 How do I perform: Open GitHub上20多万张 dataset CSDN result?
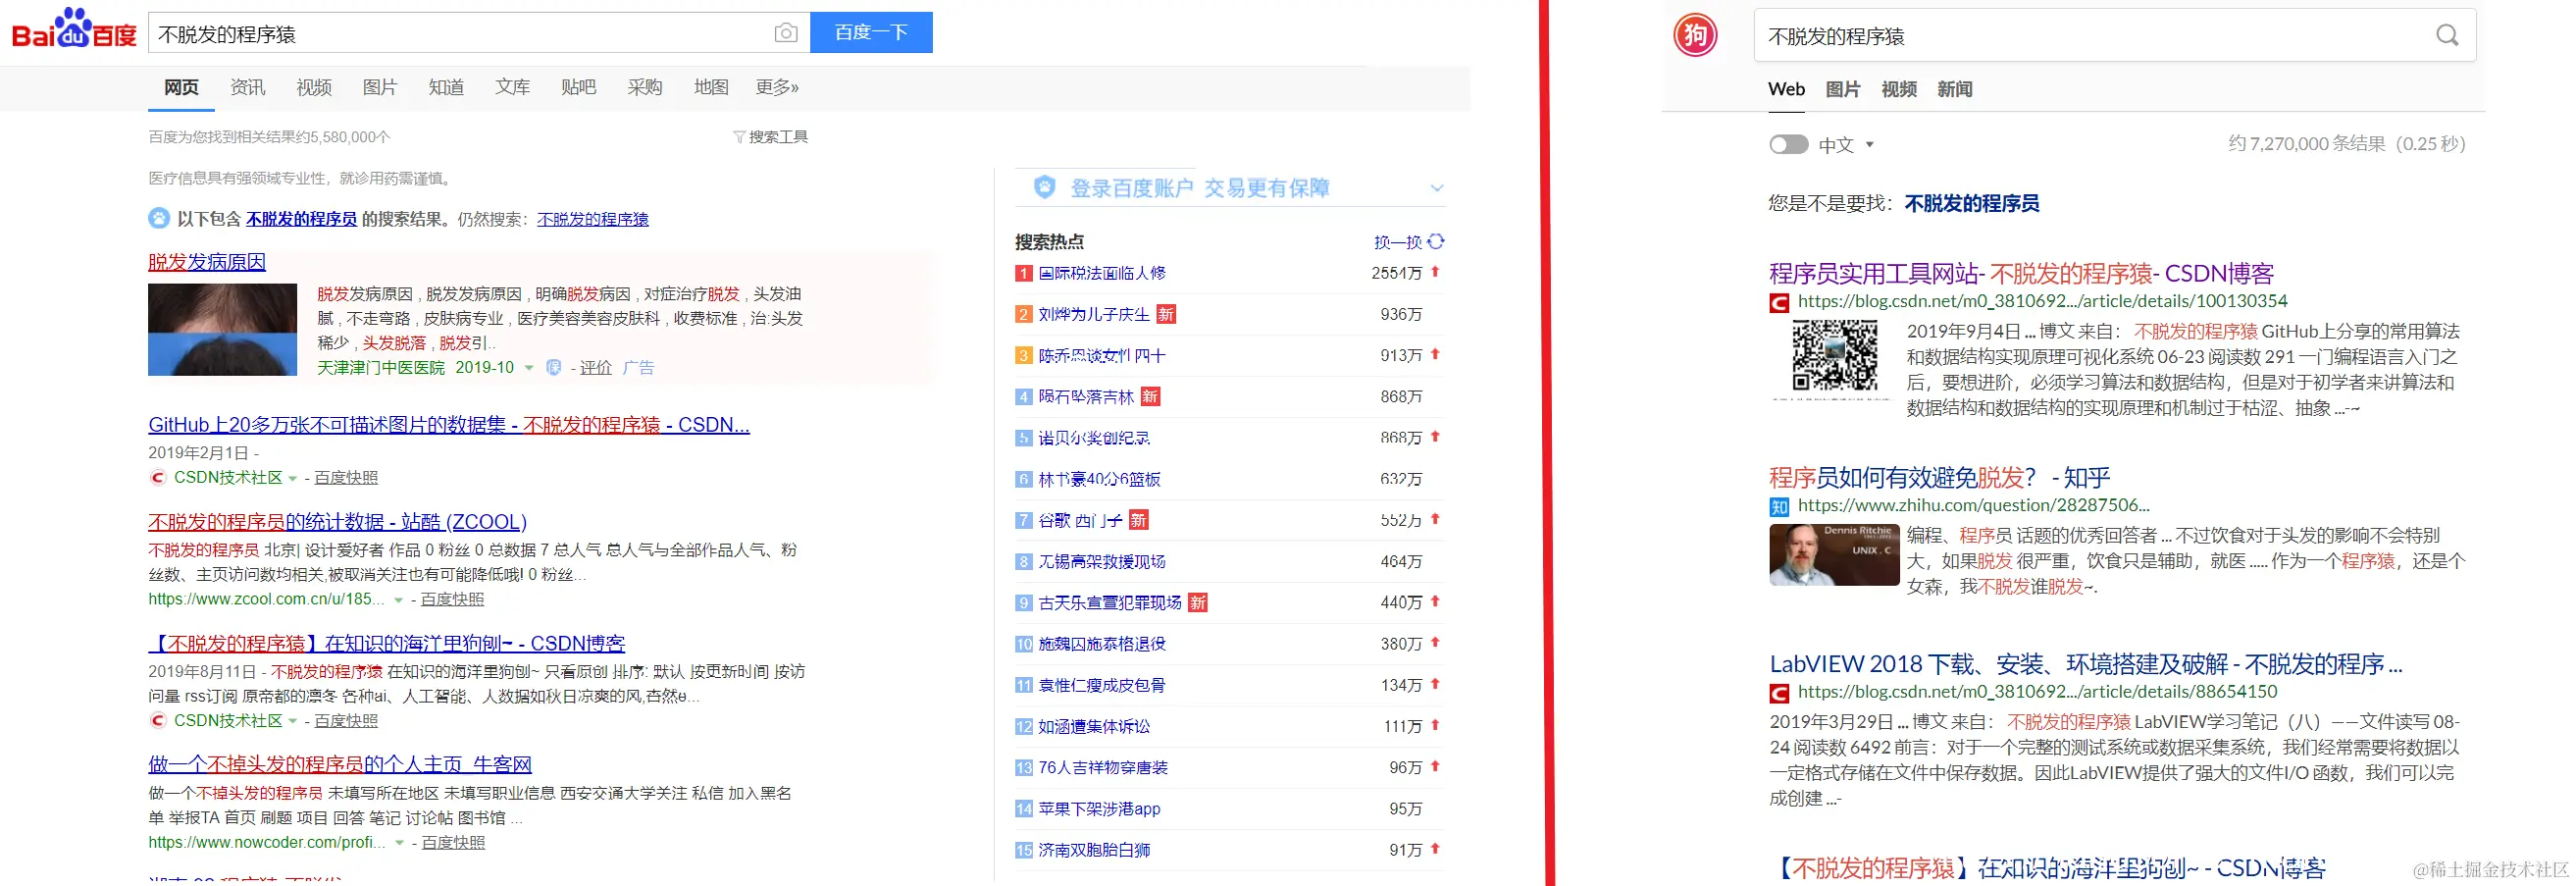[x=449, y=425]
